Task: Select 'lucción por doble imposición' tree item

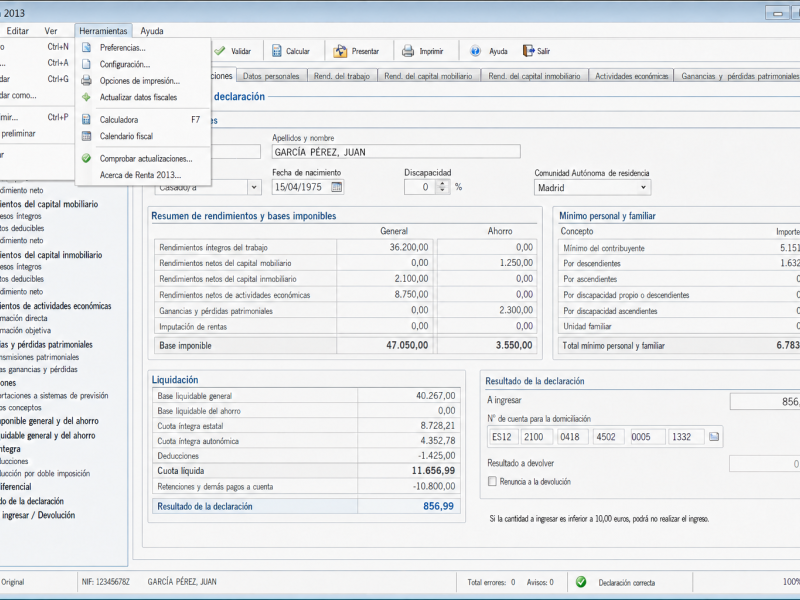Action: click(45, 473)
